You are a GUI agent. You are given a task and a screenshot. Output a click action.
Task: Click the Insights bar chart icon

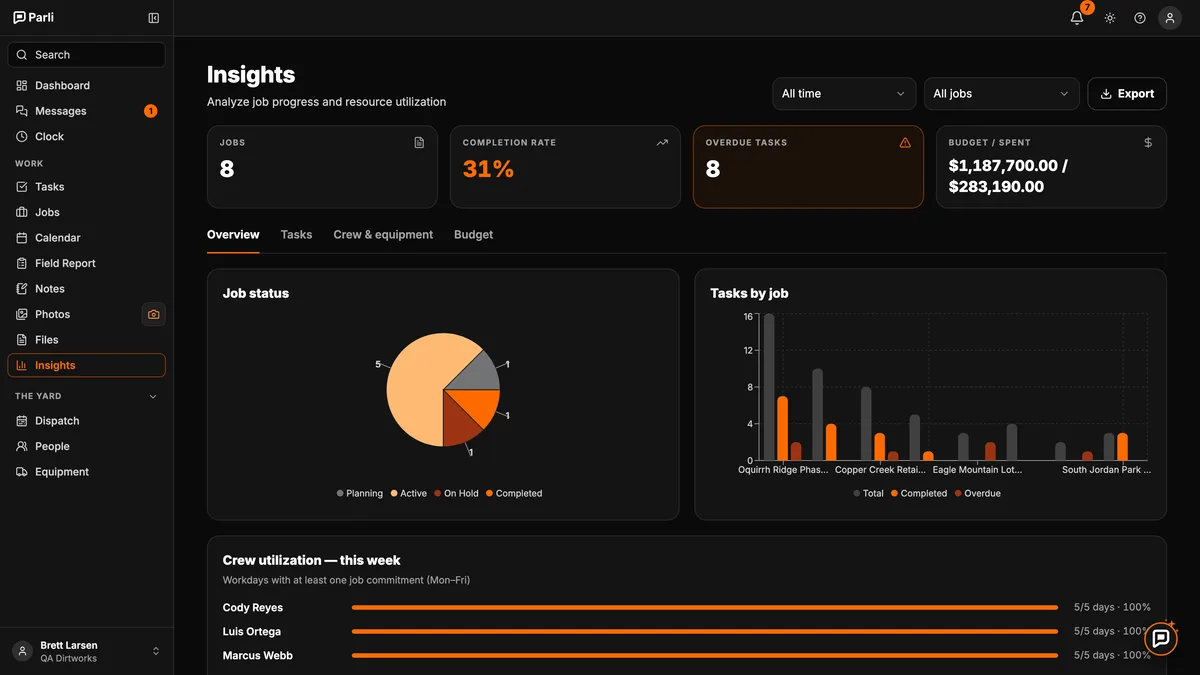point(22,366)
